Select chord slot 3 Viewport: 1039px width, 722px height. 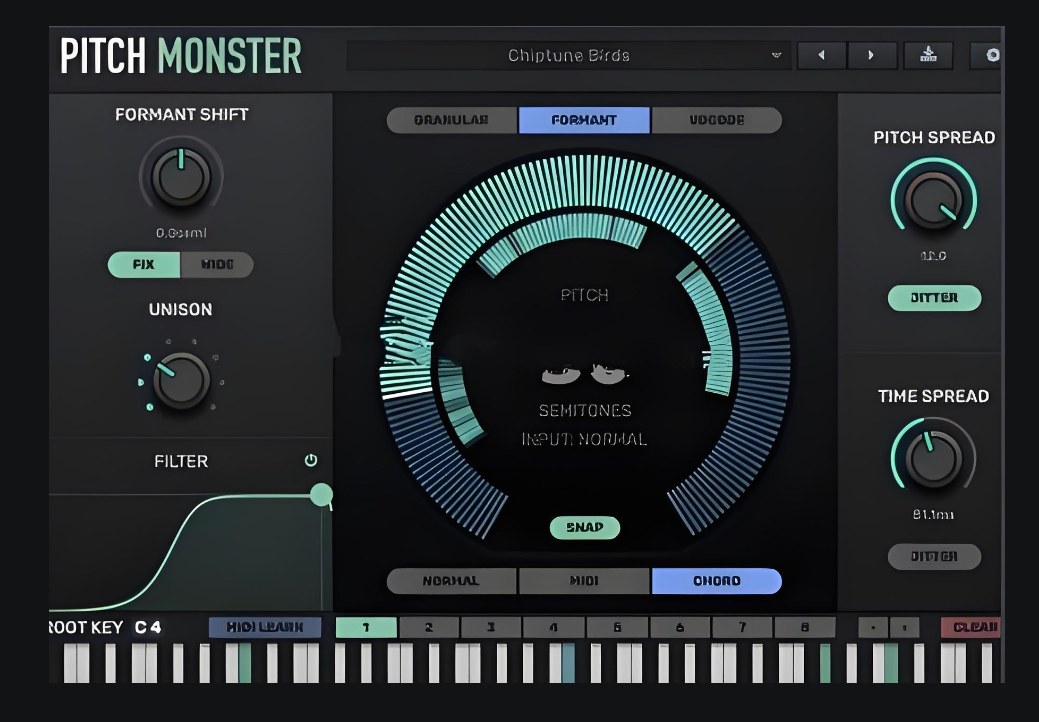tap(491, 627)
